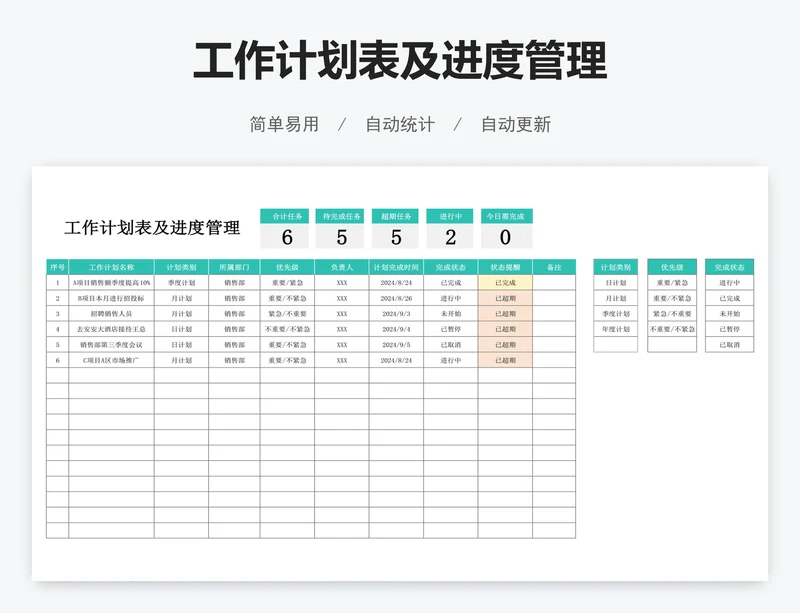Click 重要/紧急 in the side priority list
The width and height of the screenshot is (800, 613).
tap(672, 283)
